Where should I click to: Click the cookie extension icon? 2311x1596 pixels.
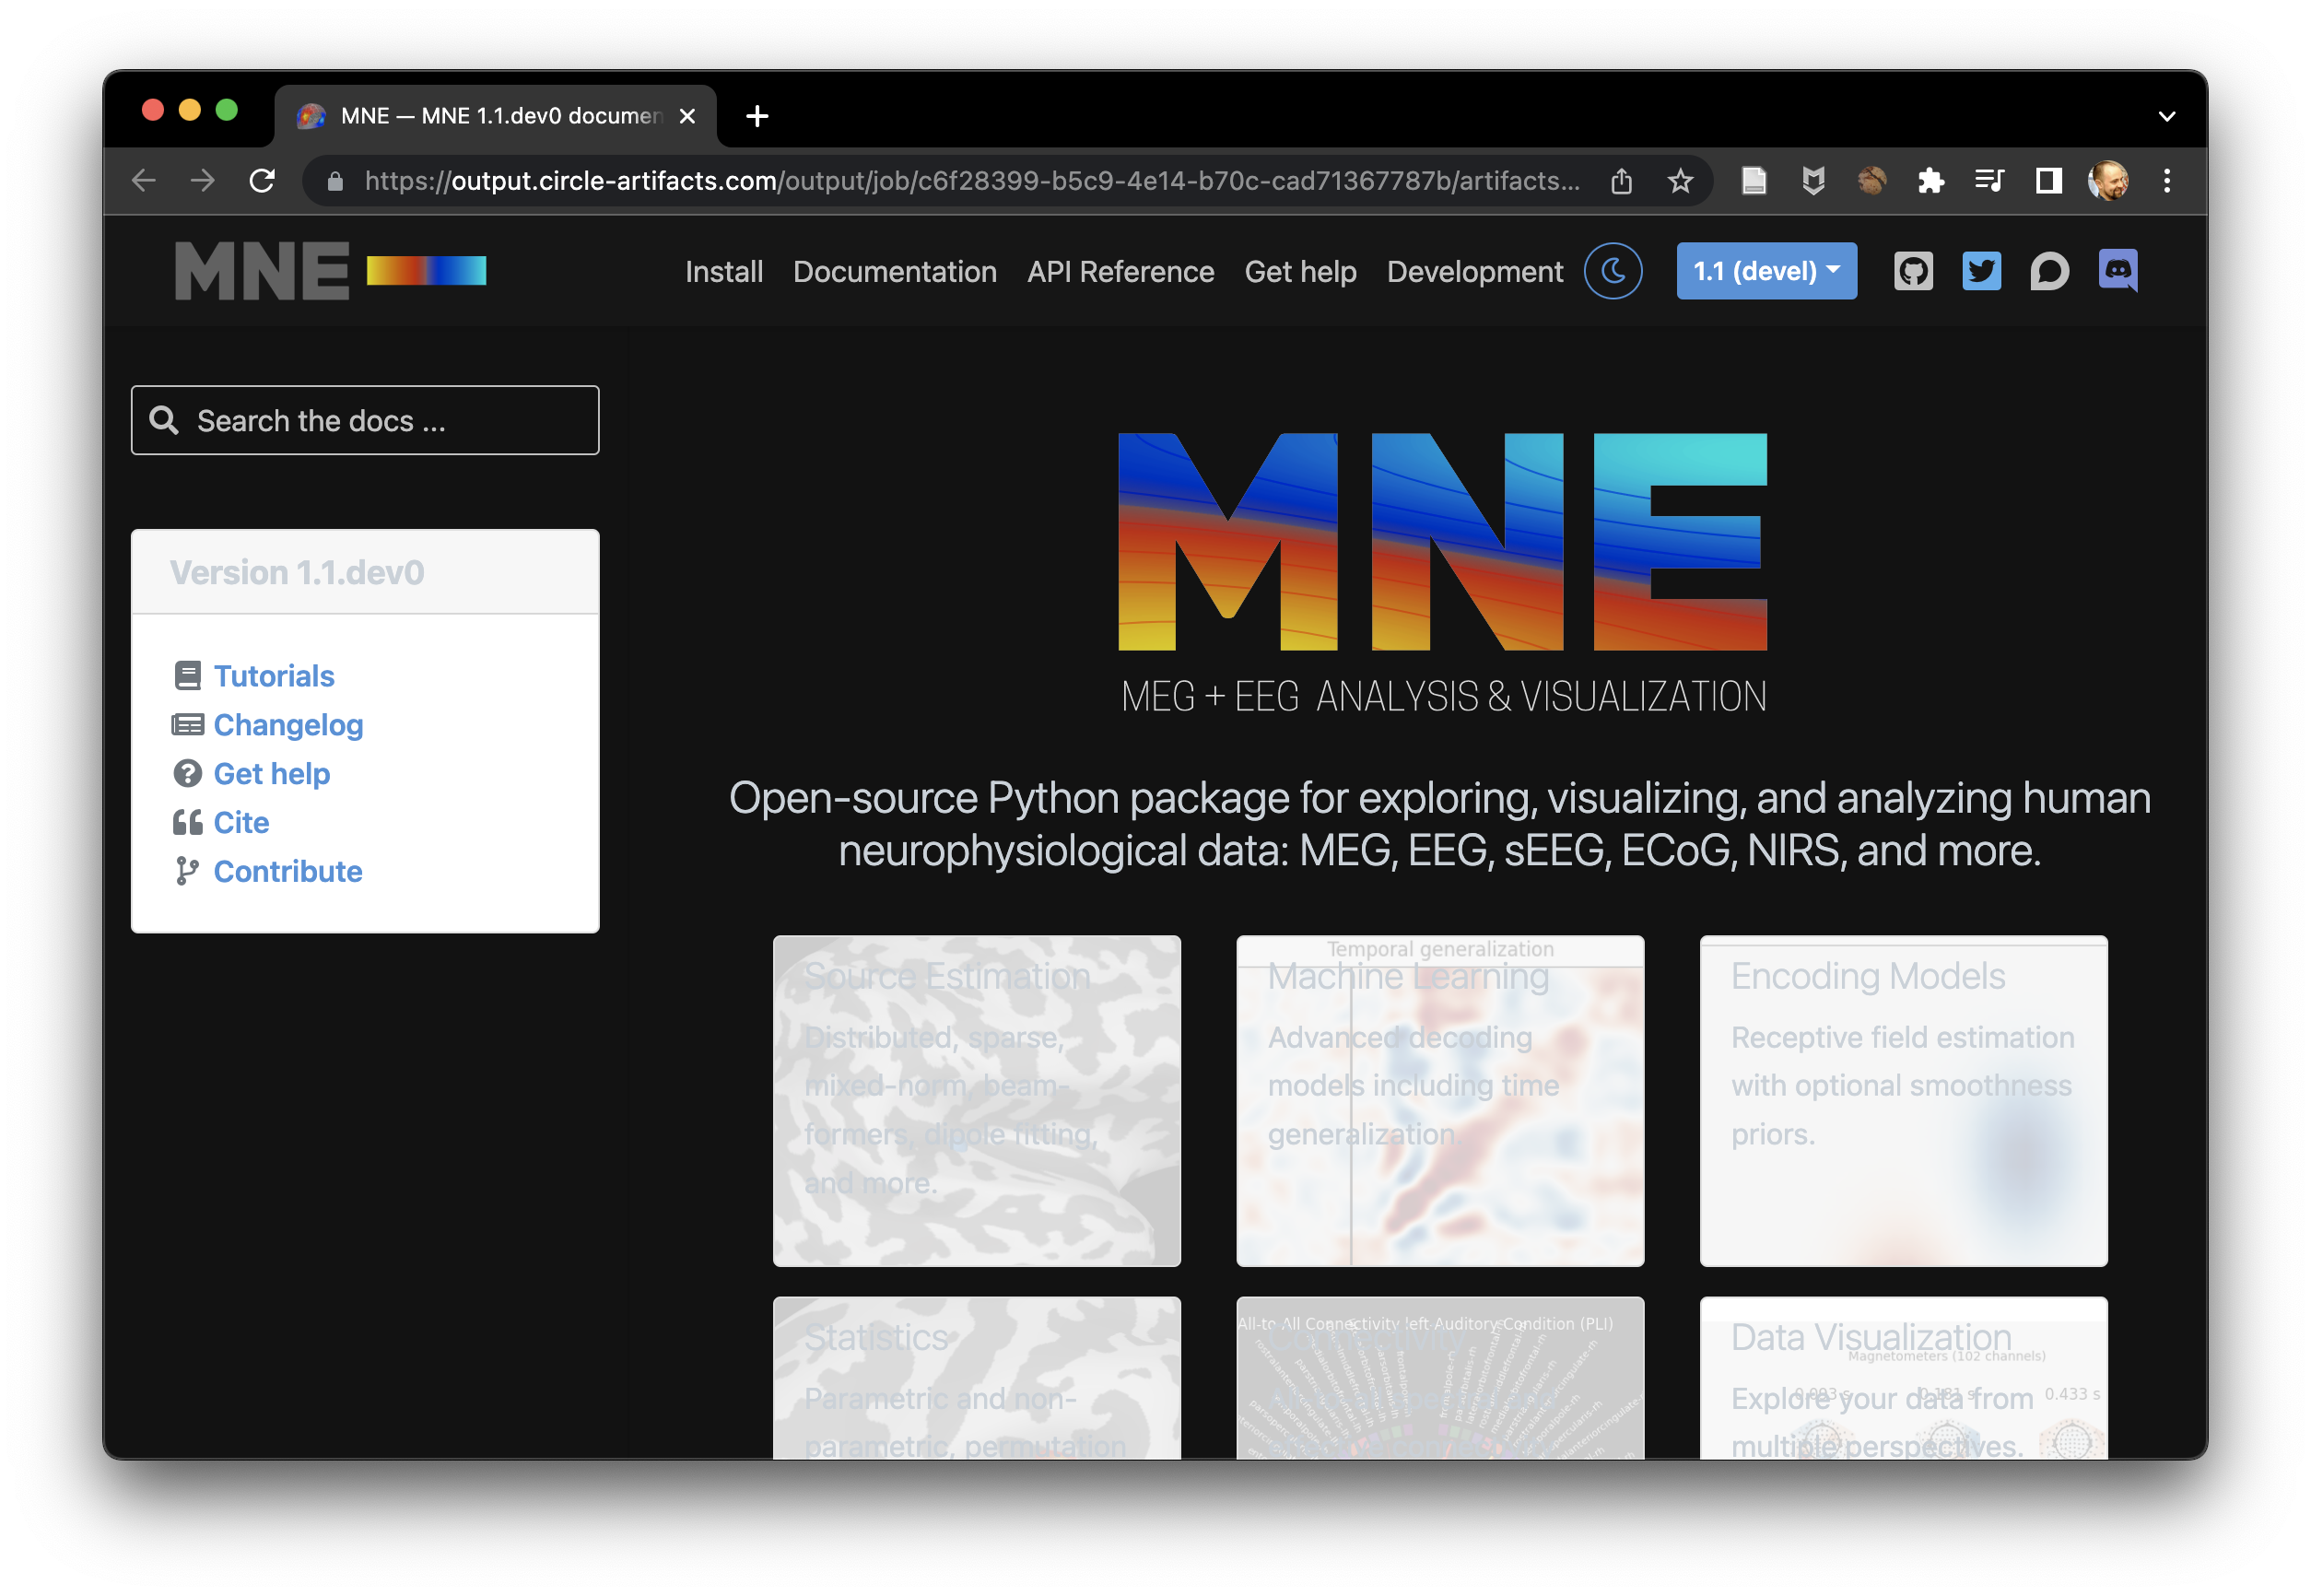[x=1872, y=181]
